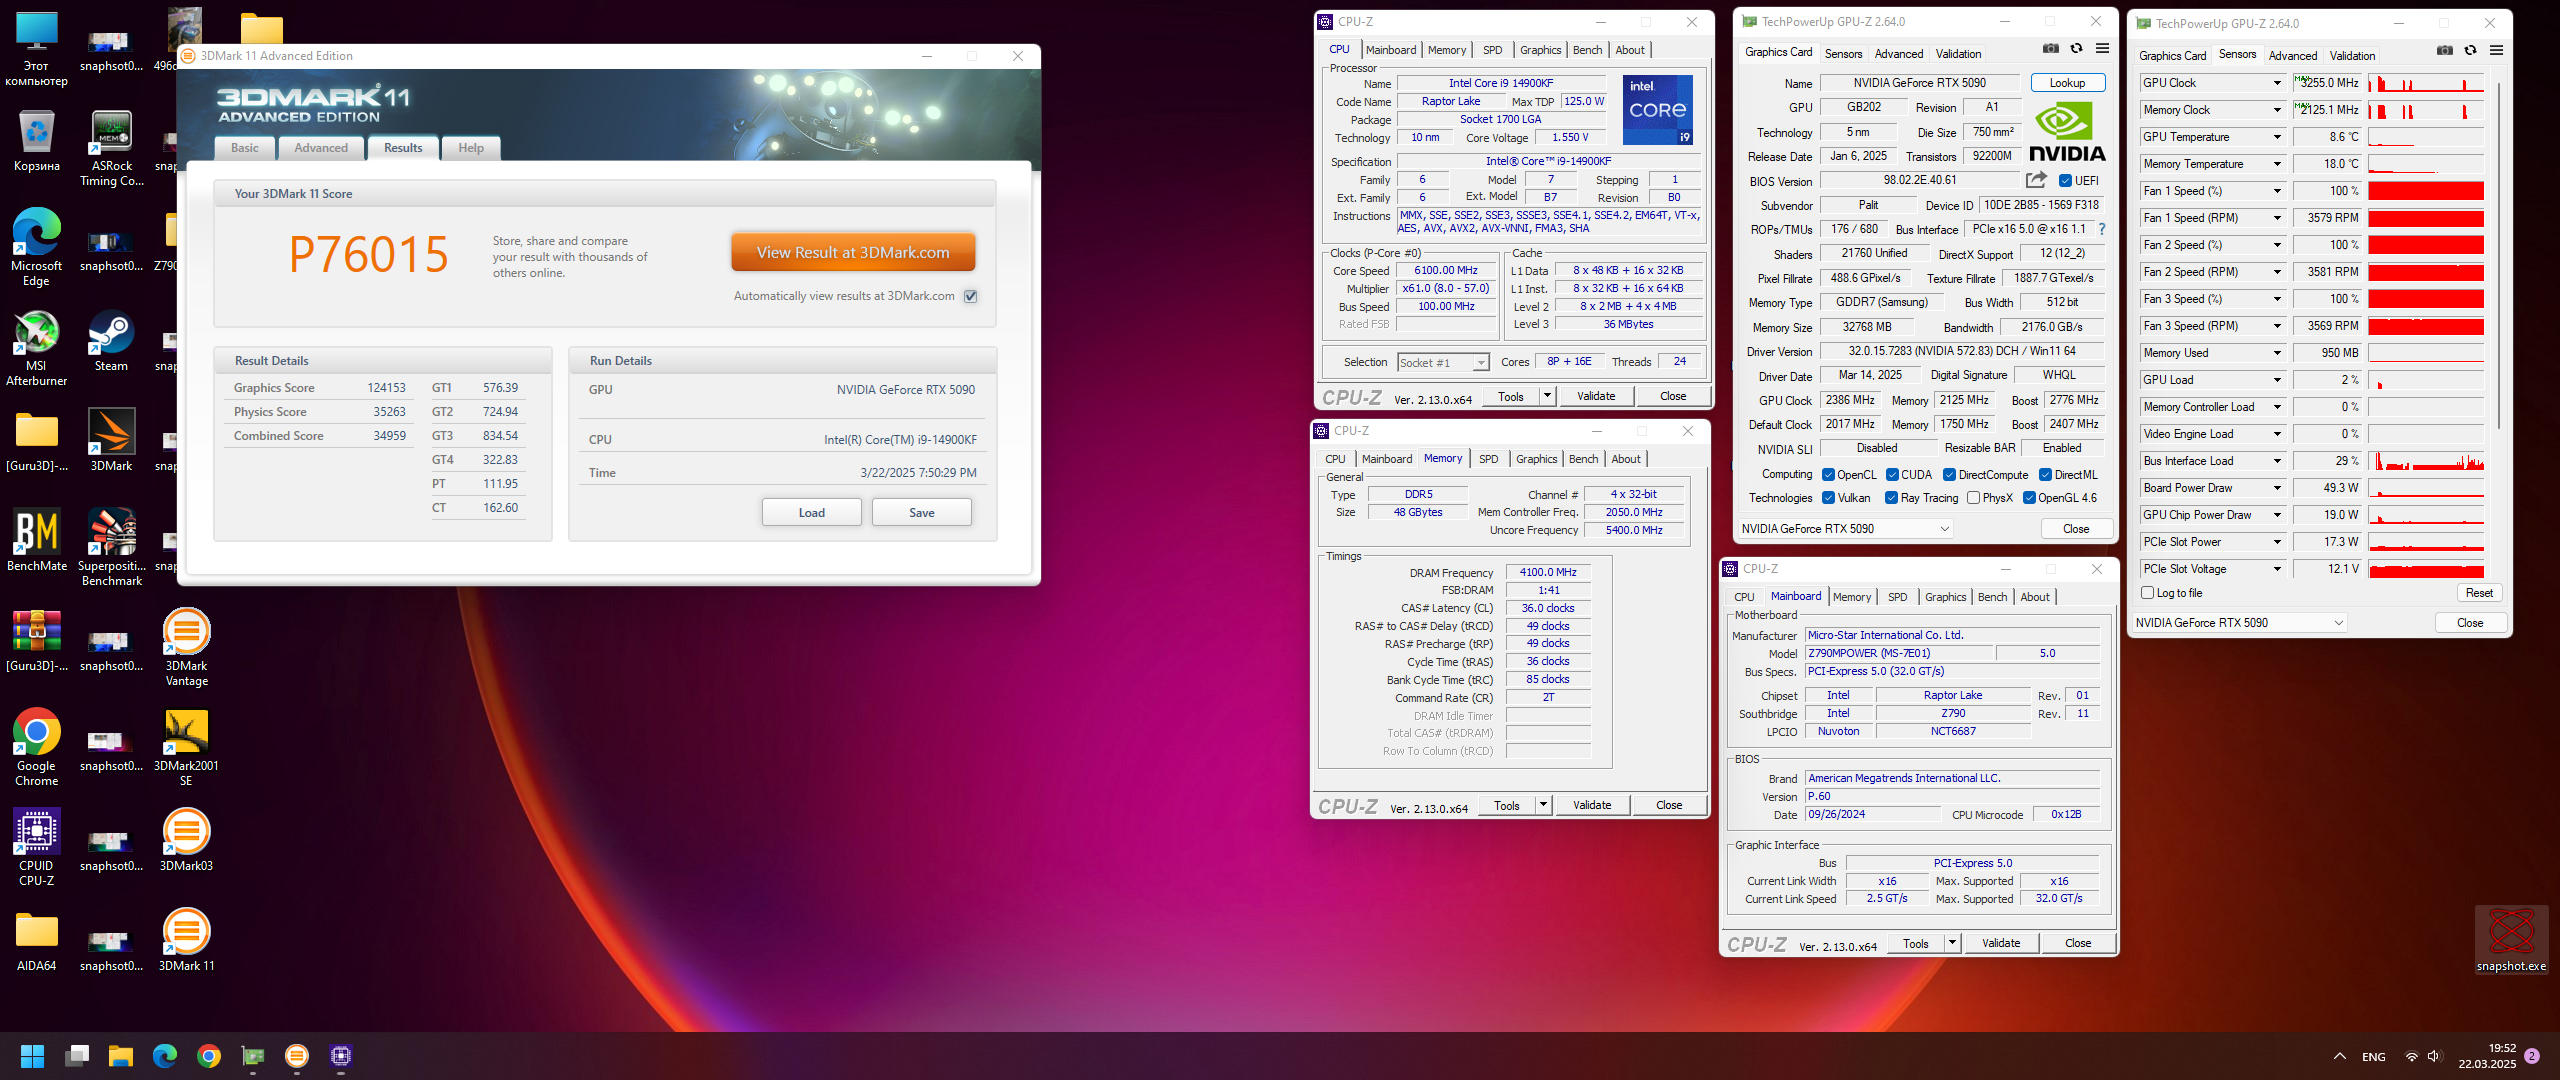The image size is (2560, 1080).
Task: Expand Board Power Draw sensor dropdown
Action: [2277, 488]
